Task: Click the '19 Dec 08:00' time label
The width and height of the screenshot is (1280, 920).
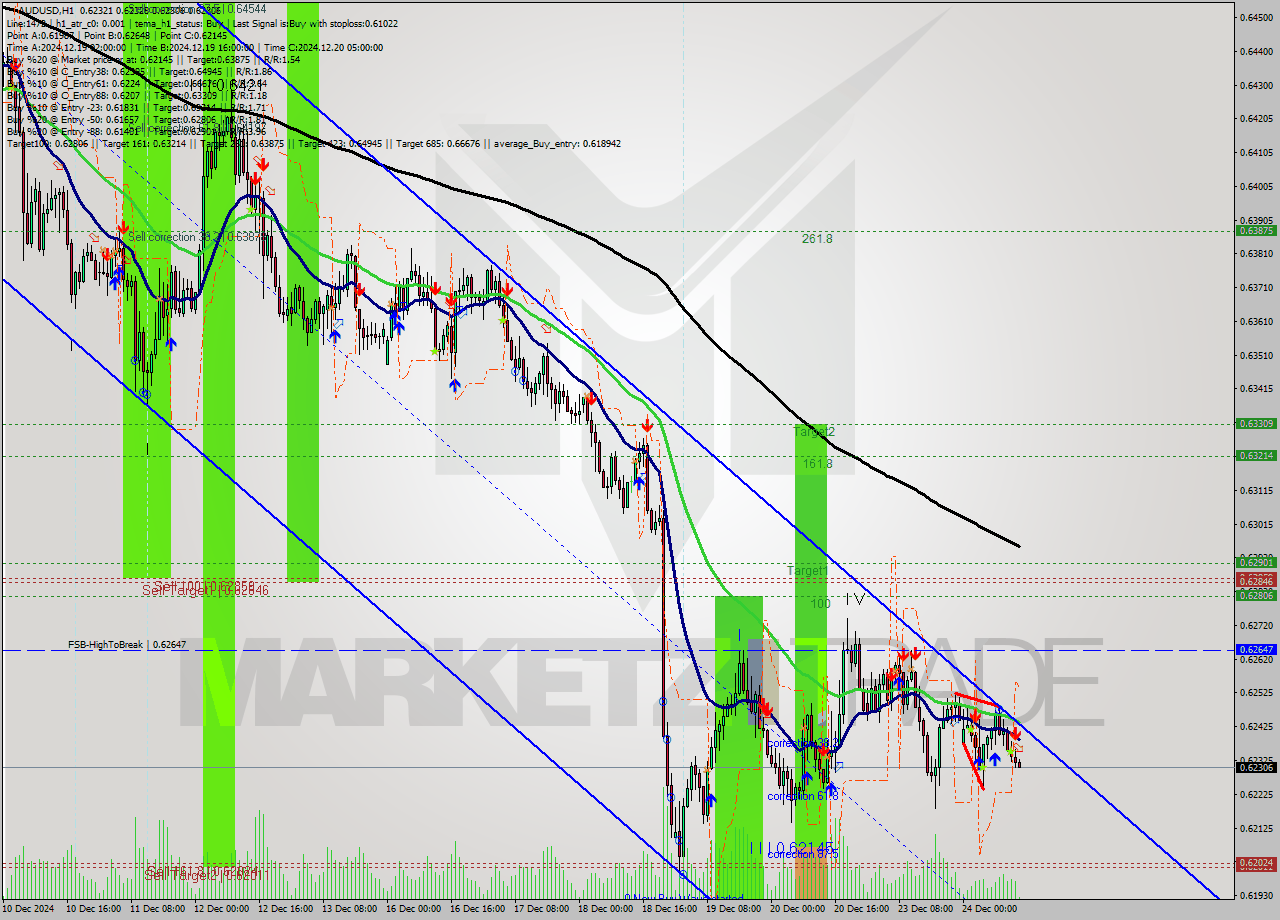Action: pos(731,909)
